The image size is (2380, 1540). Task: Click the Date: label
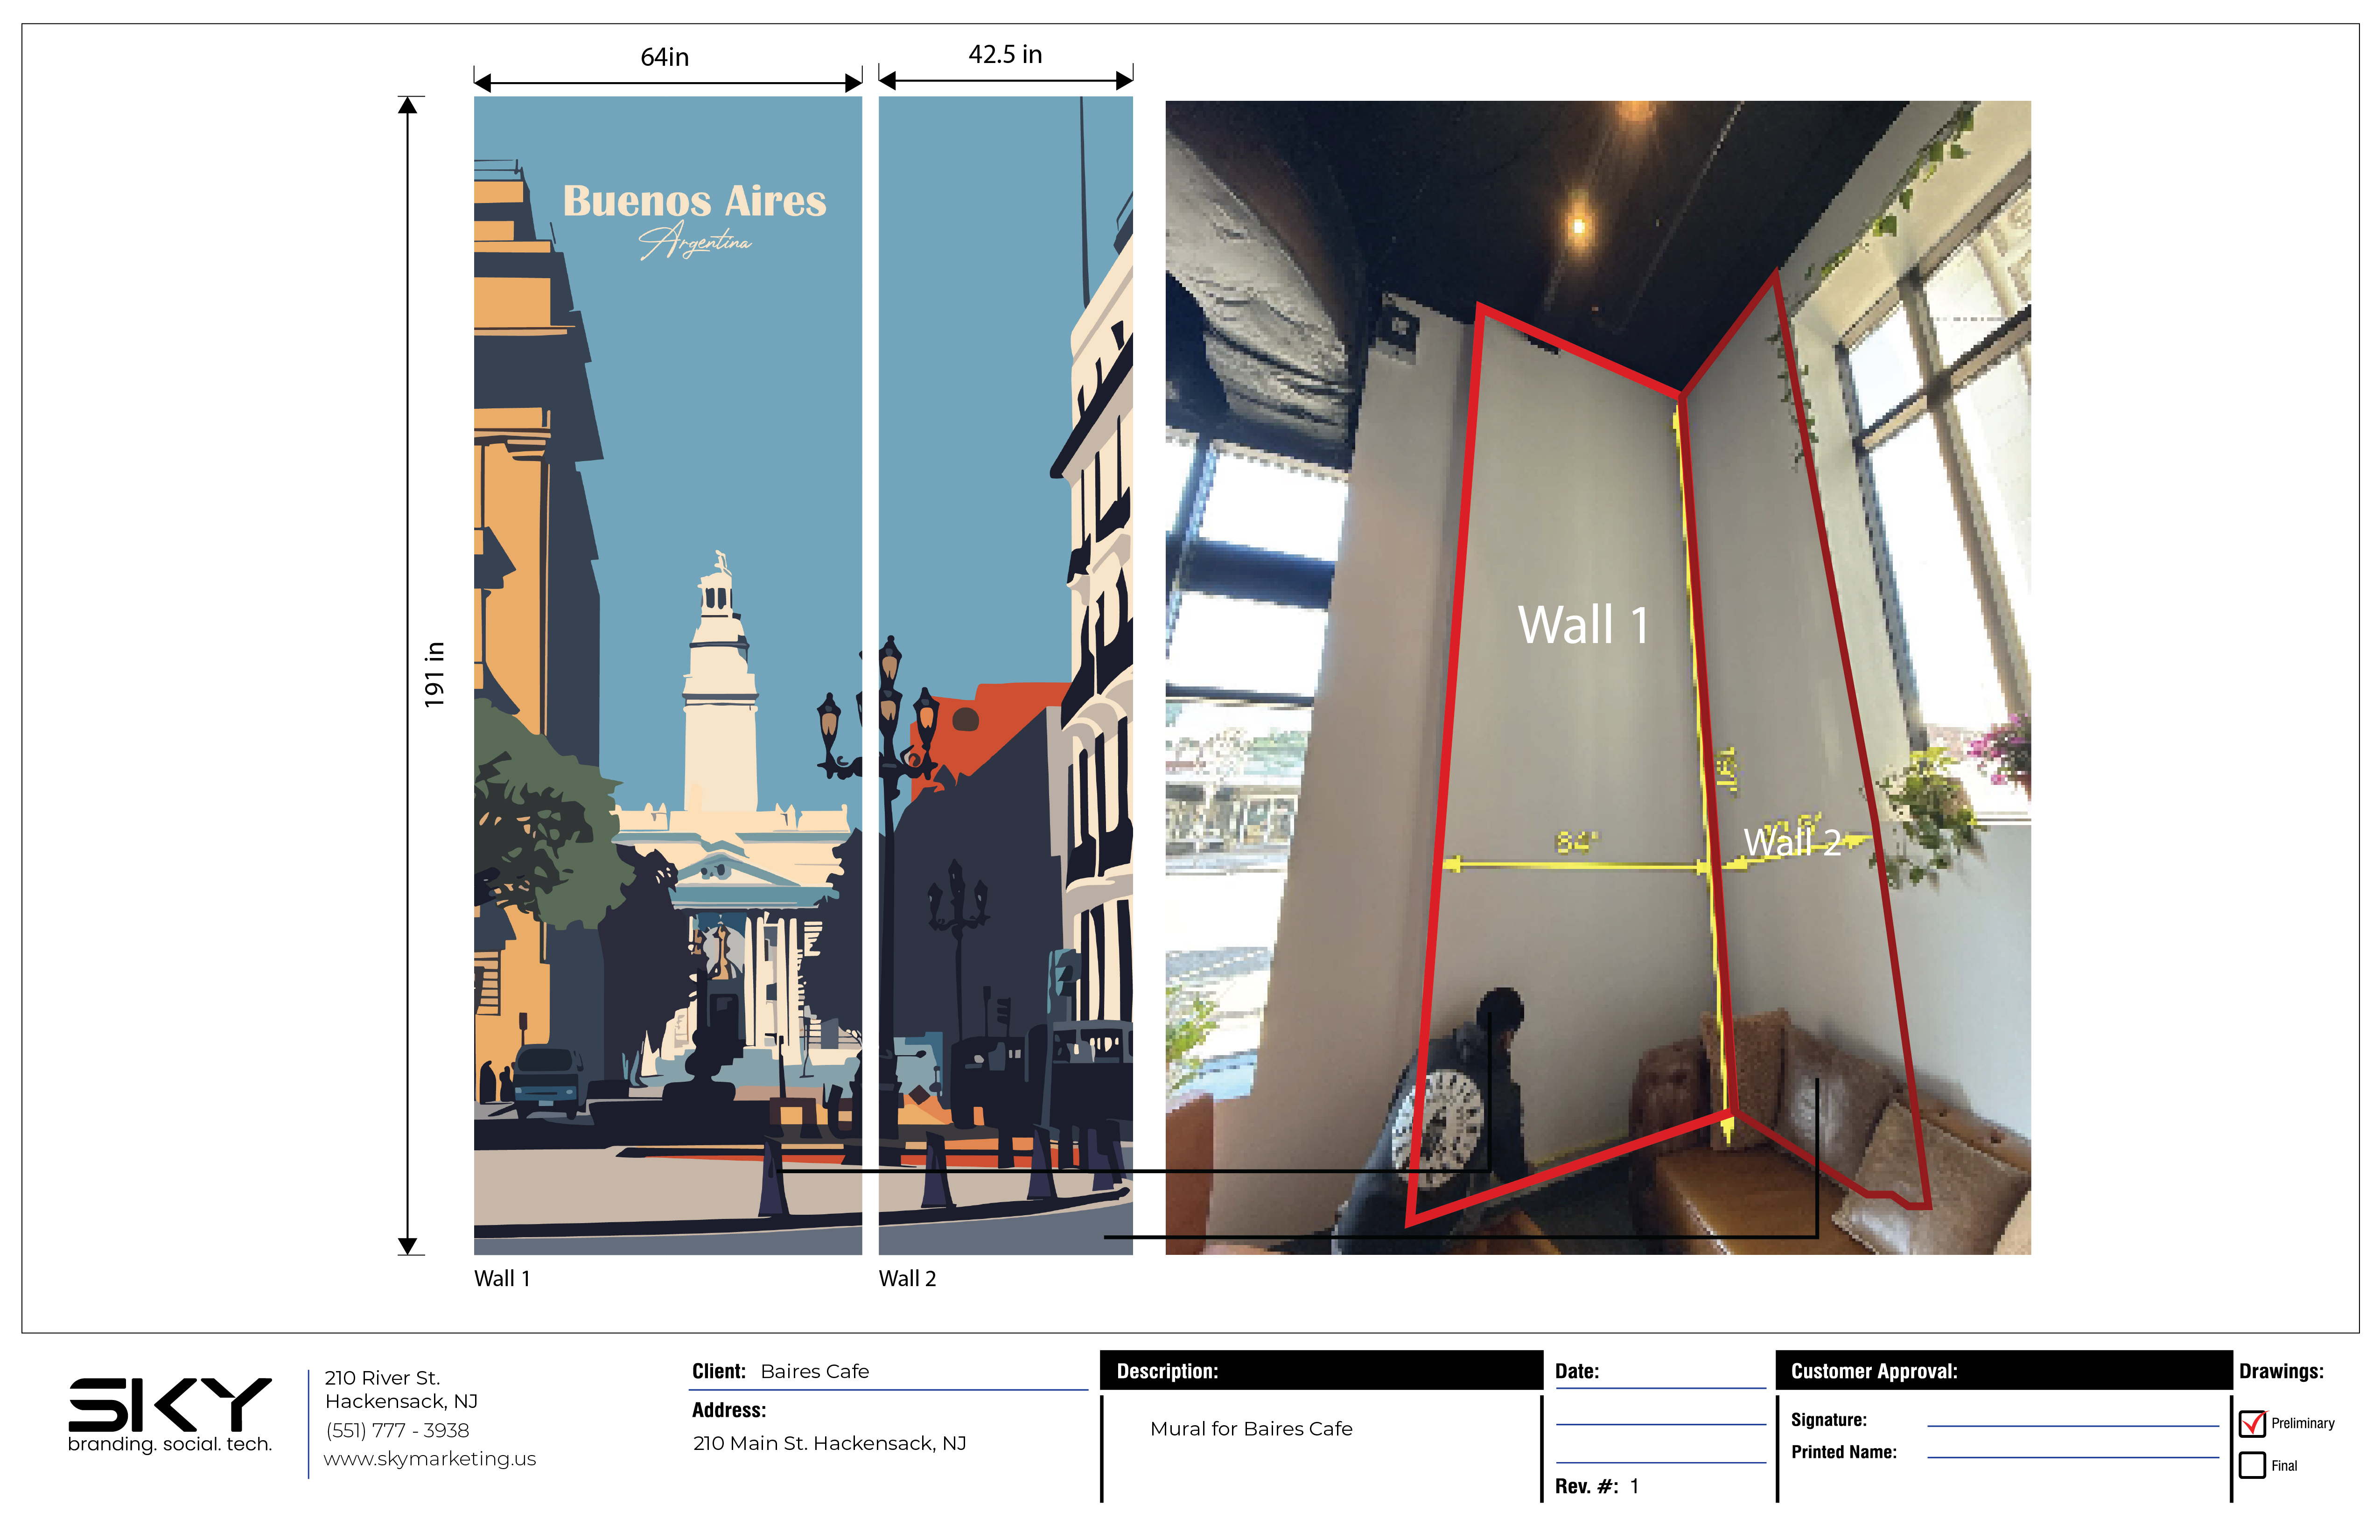1577,1371
